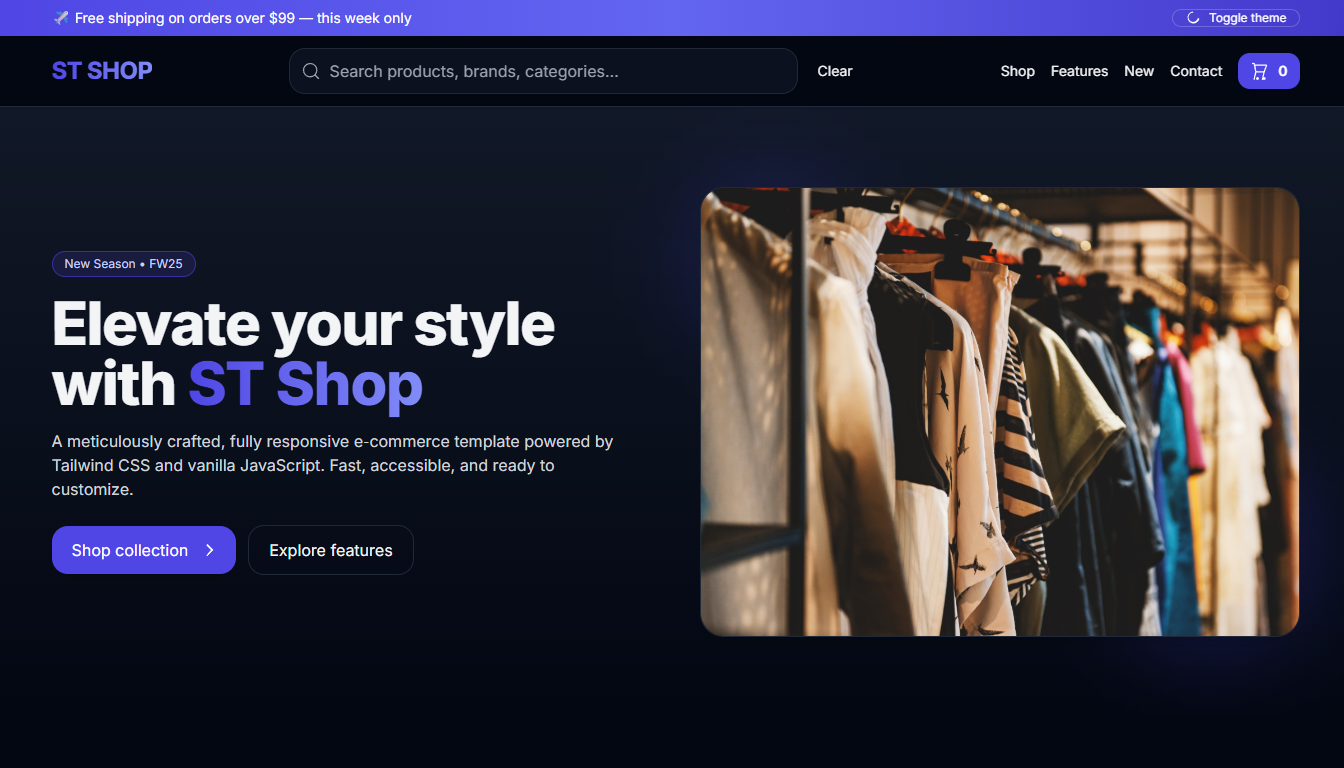Click the free shipping announcement text

[x=243, y=18]
